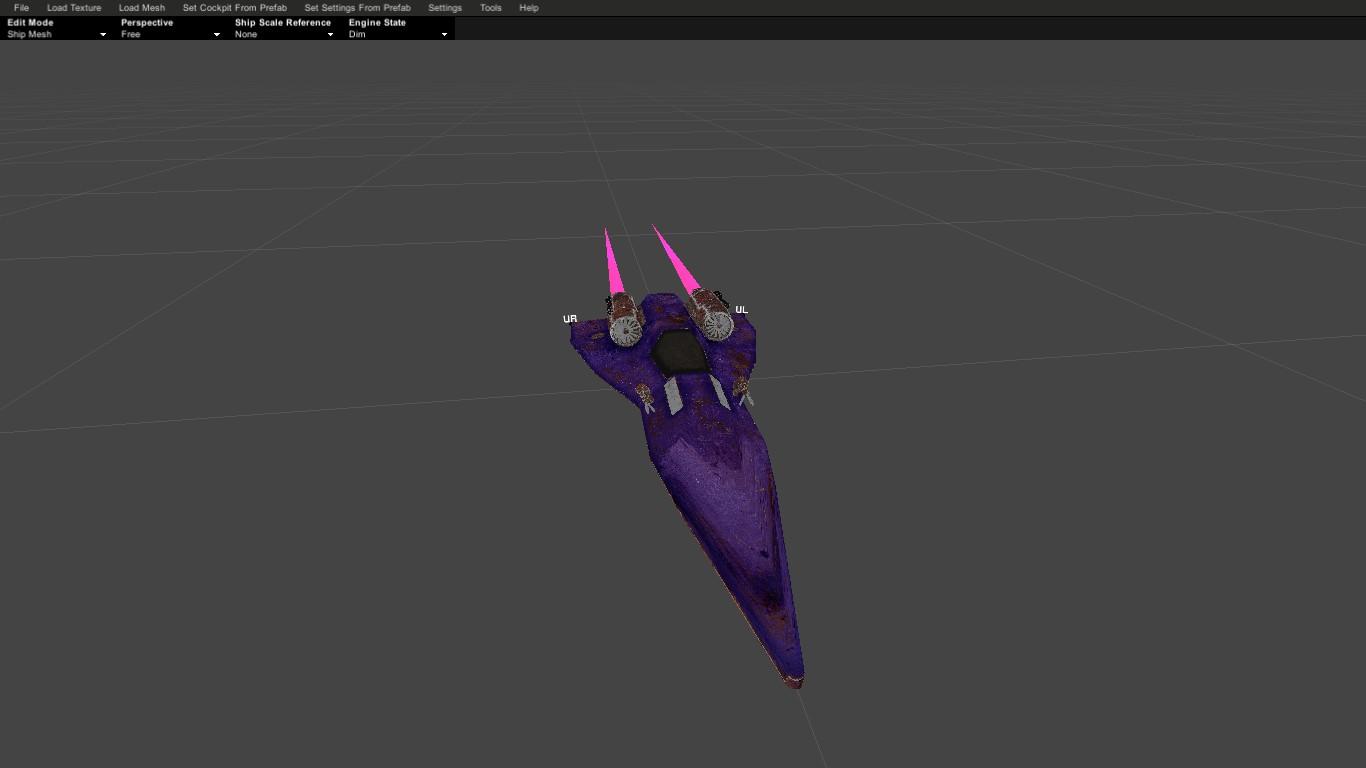Select the UR marker label on the ship
1366x768 pixels.
570,319
